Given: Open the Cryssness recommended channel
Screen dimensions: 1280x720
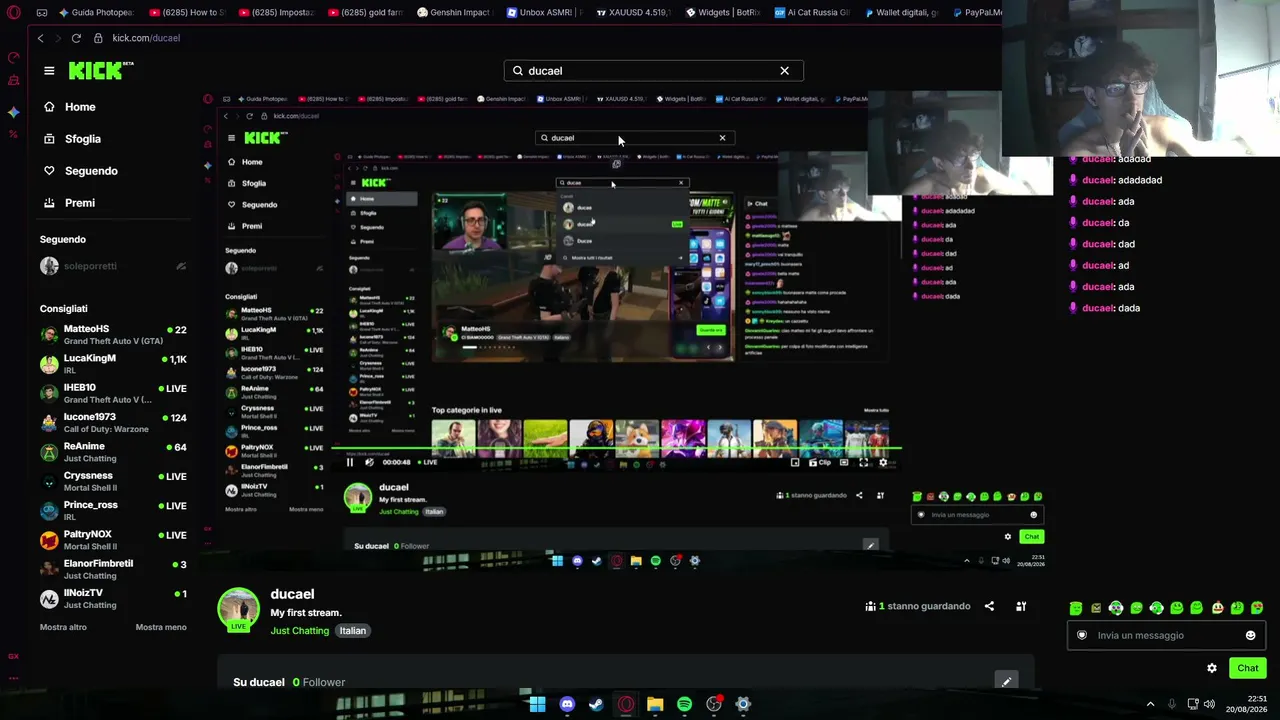Looking at the screenshot, I should click(x=113, y=481).
